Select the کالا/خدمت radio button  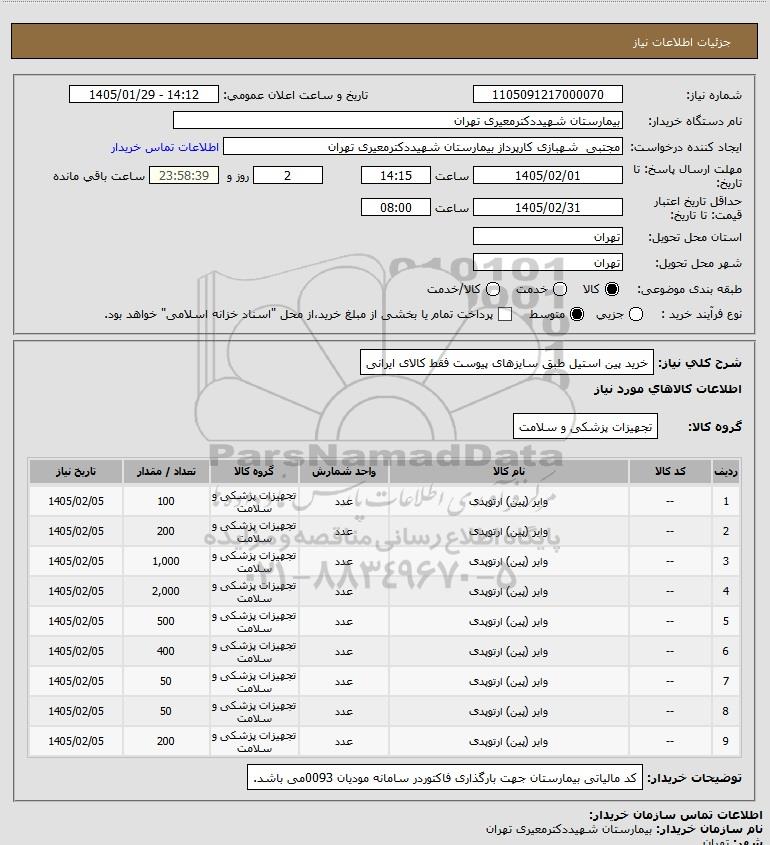click(492, 289)
